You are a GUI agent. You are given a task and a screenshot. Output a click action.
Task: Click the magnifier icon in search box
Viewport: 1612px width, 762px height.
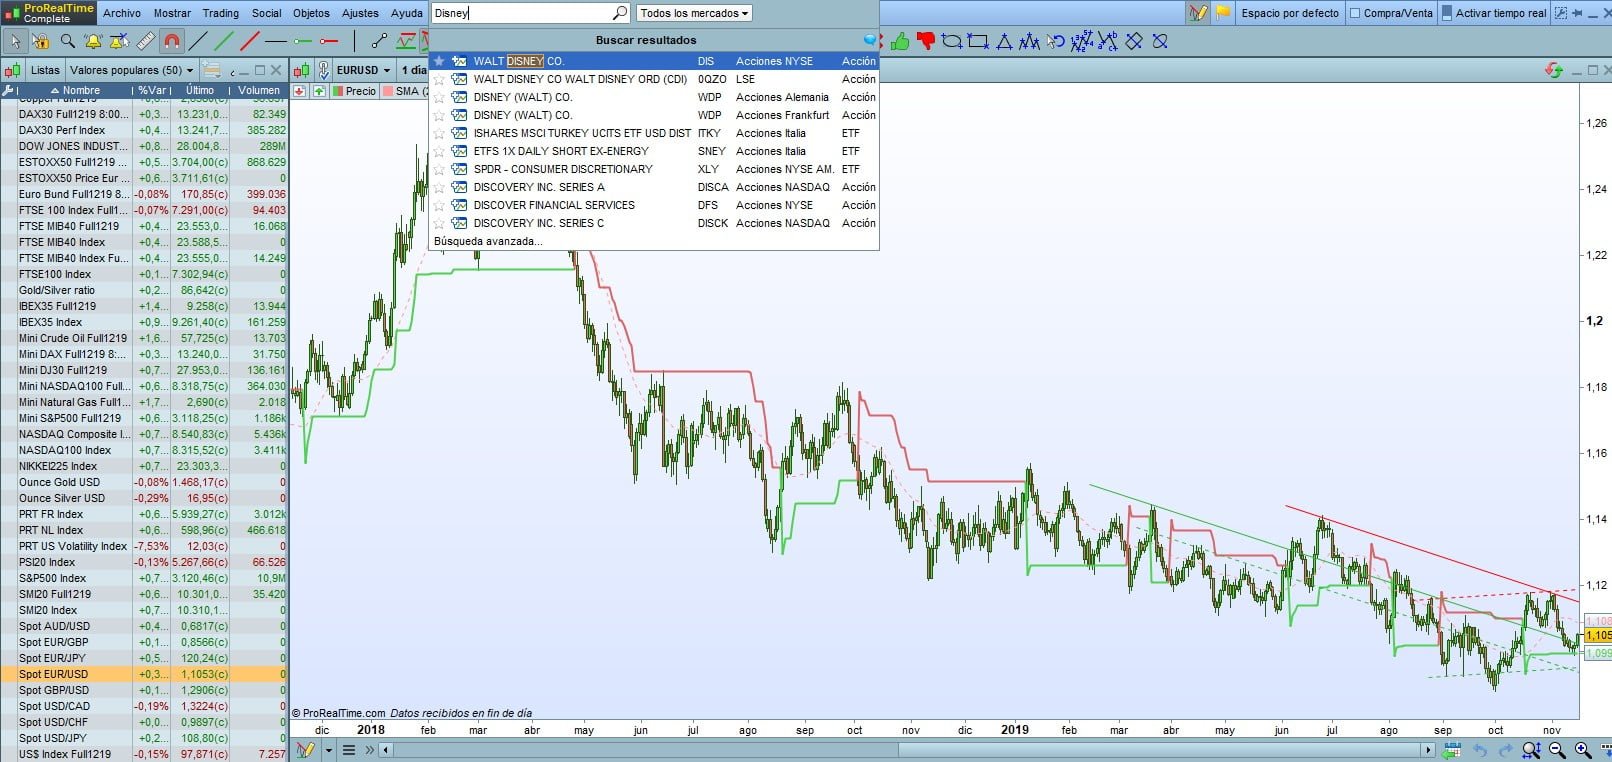pos(620,13)
